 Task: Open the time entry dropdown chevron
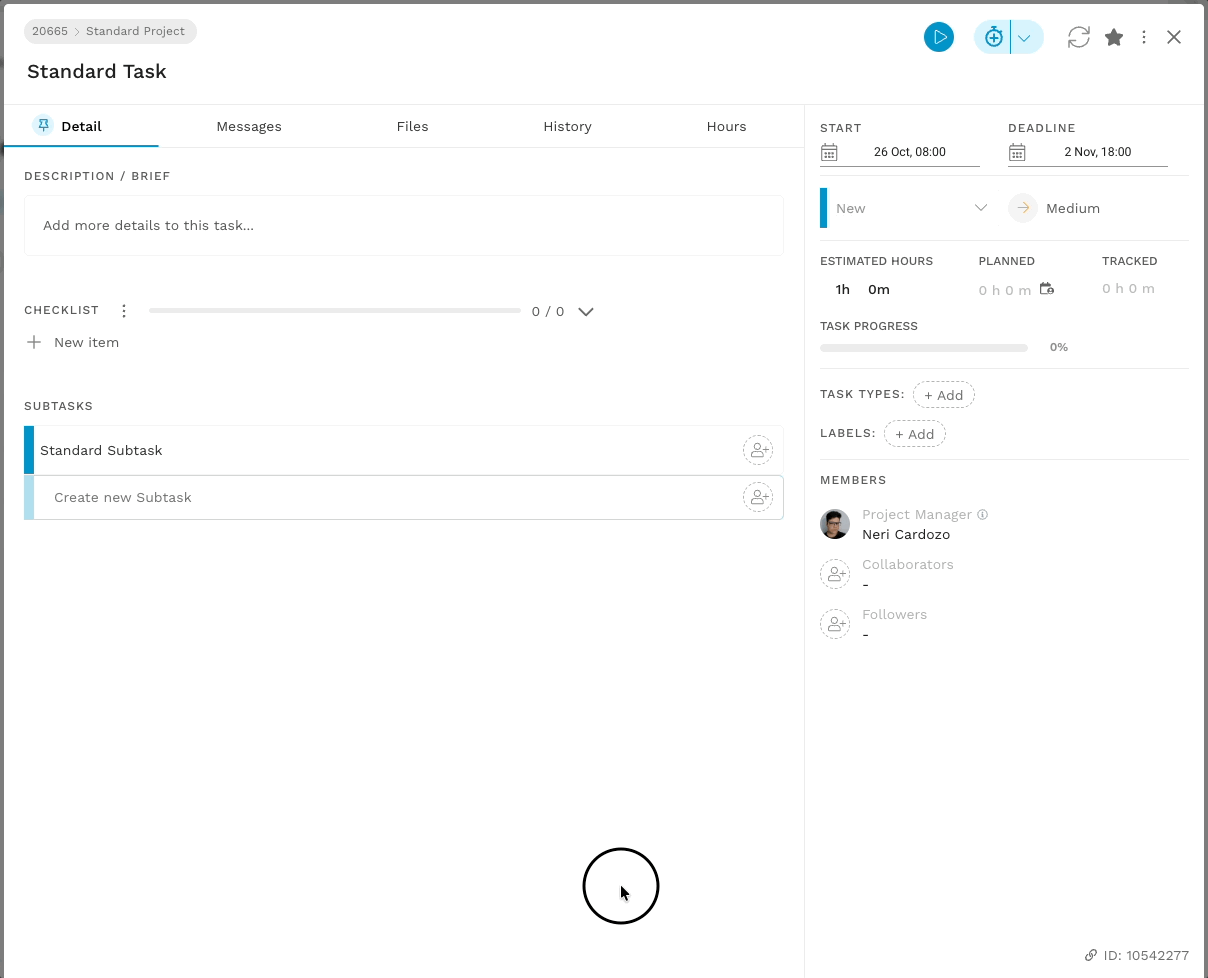(x=1025, y=38)
